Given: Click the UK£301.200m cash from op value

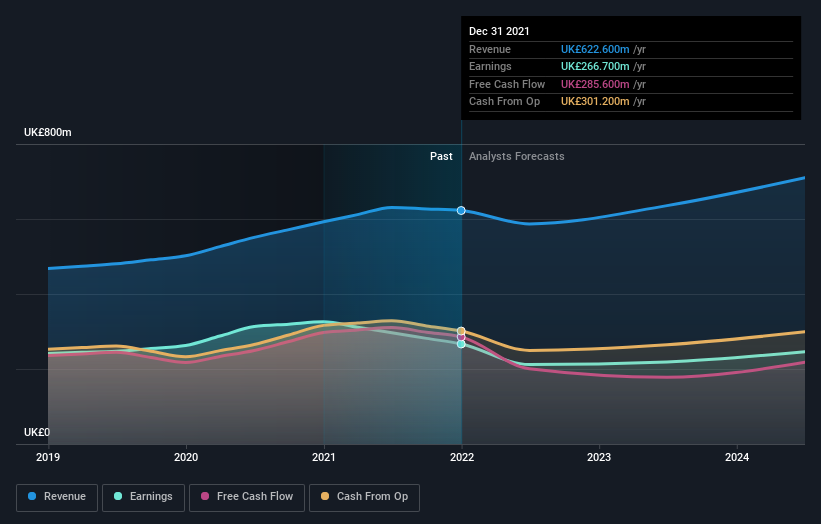Looking at the screenshot, I should [x=595, y=102].
